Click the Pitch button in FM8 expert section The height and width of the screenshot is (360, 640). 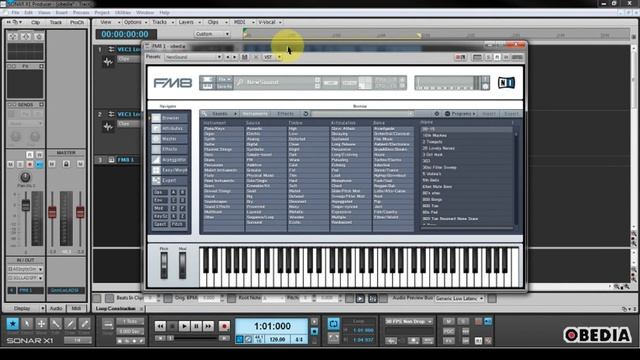(x=177, y=224)
